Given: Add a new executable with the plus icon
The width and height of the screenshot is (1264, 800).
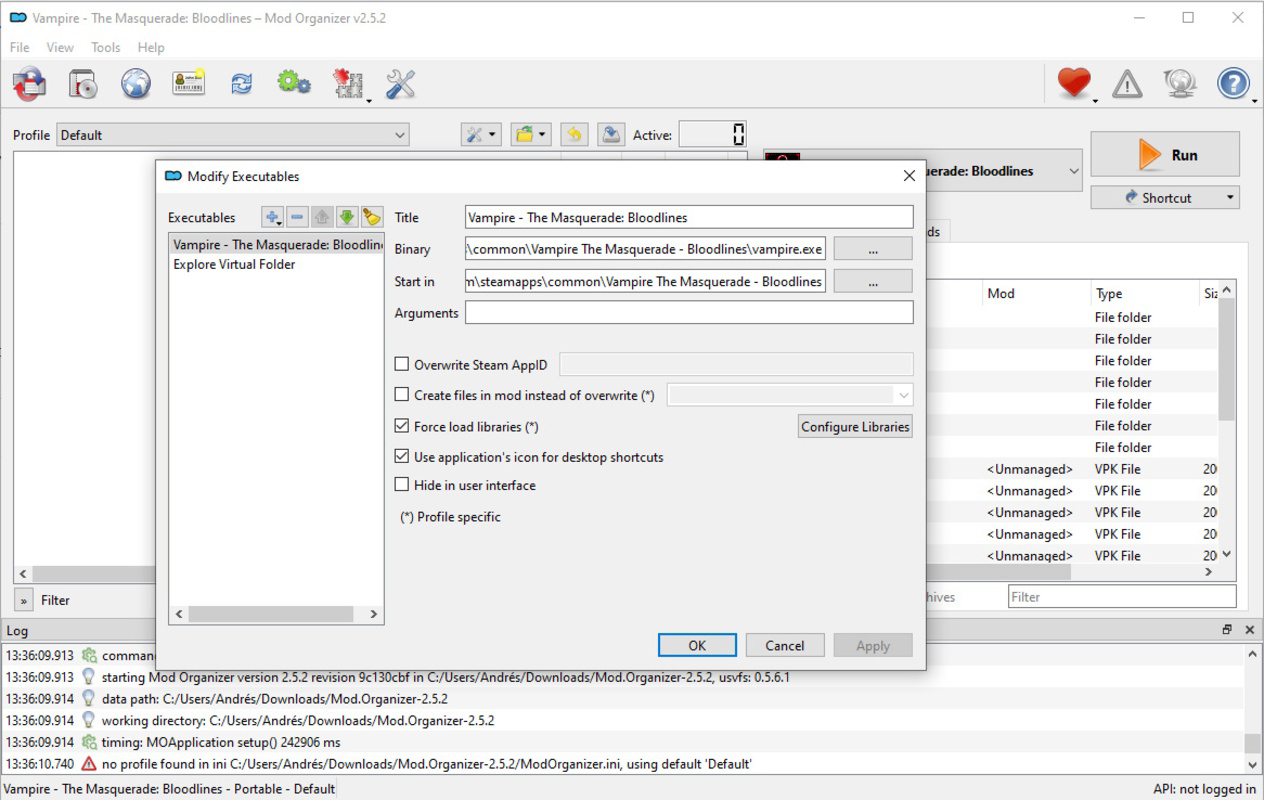Looking at the screenshot, I should (272, 216).
